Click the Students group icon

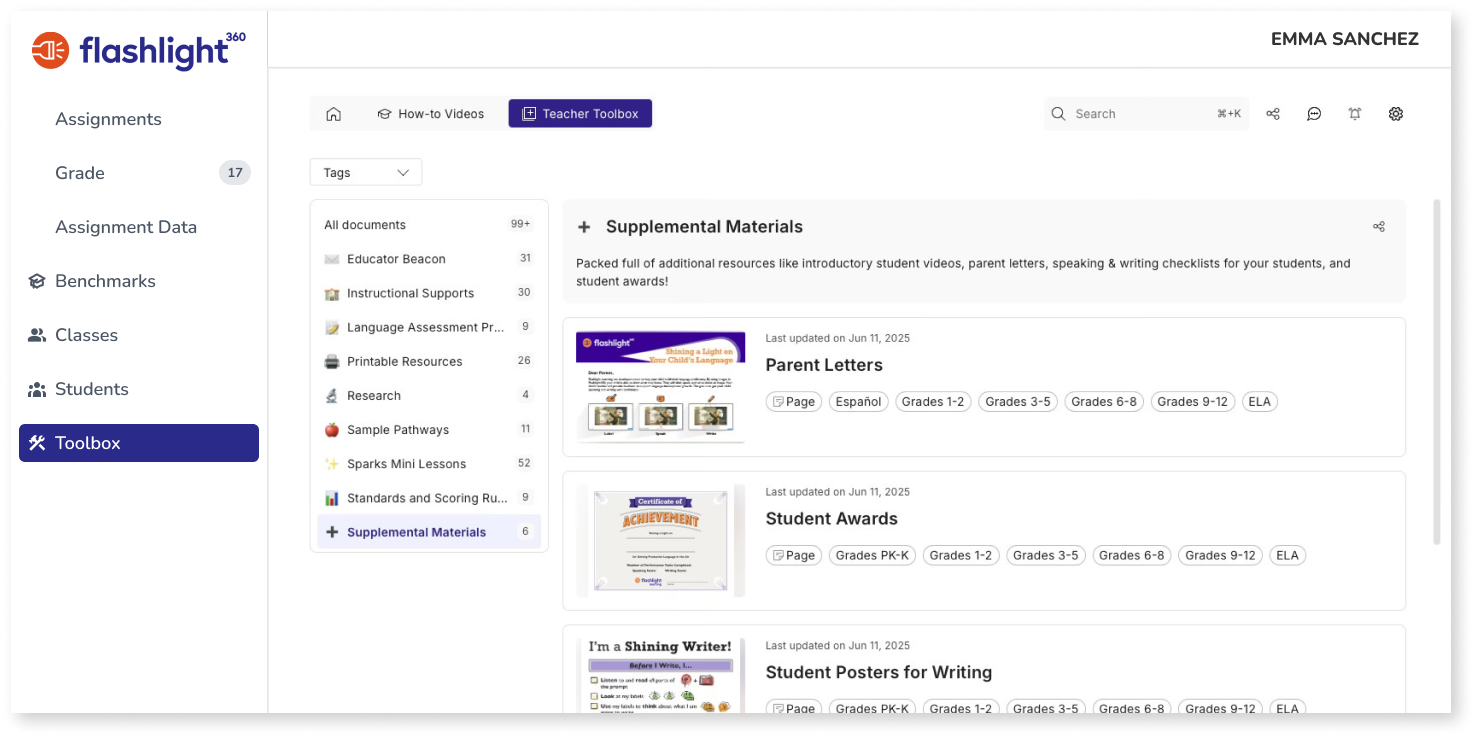(37, 389)
